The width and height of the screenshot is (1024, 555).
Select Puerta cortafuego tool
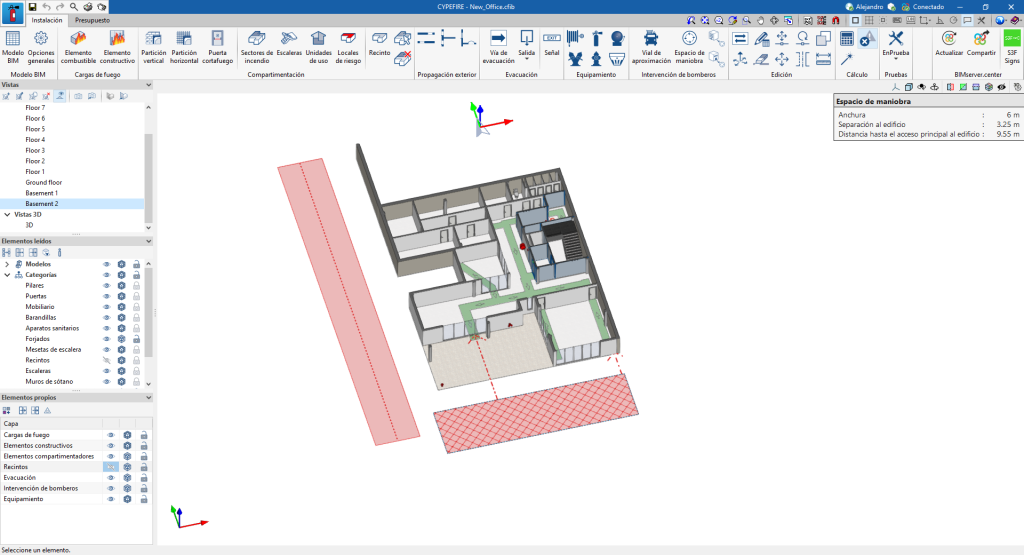click(217, 47)
